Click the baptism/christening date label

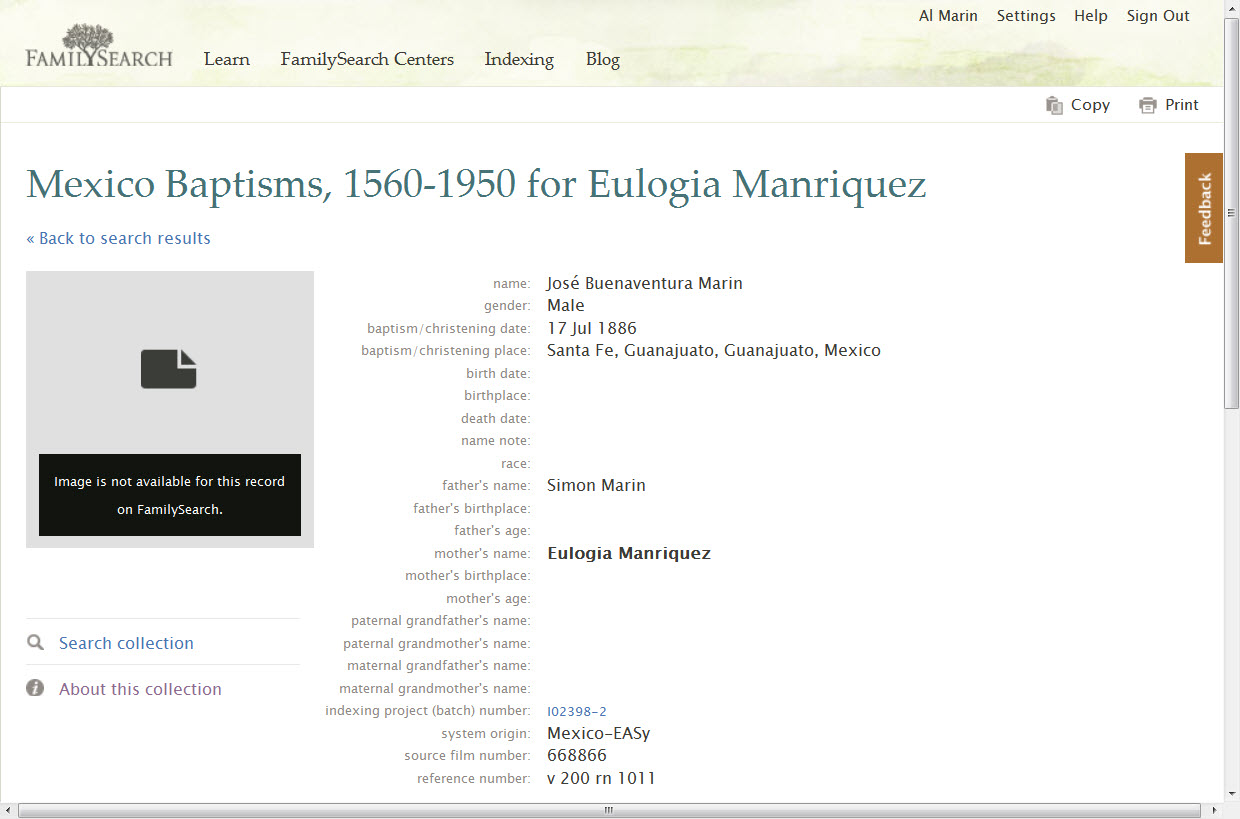click(x=449, y=329)
